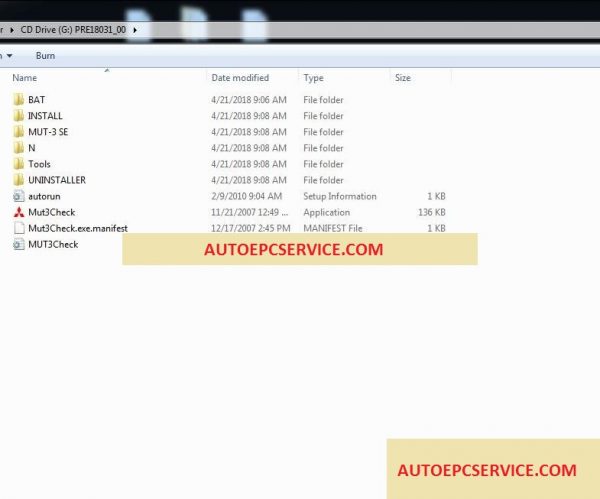Select the UNINSTALLER folder icon
Image resolution: width=600 pixels, height=499 pixels.
(18, 180)
